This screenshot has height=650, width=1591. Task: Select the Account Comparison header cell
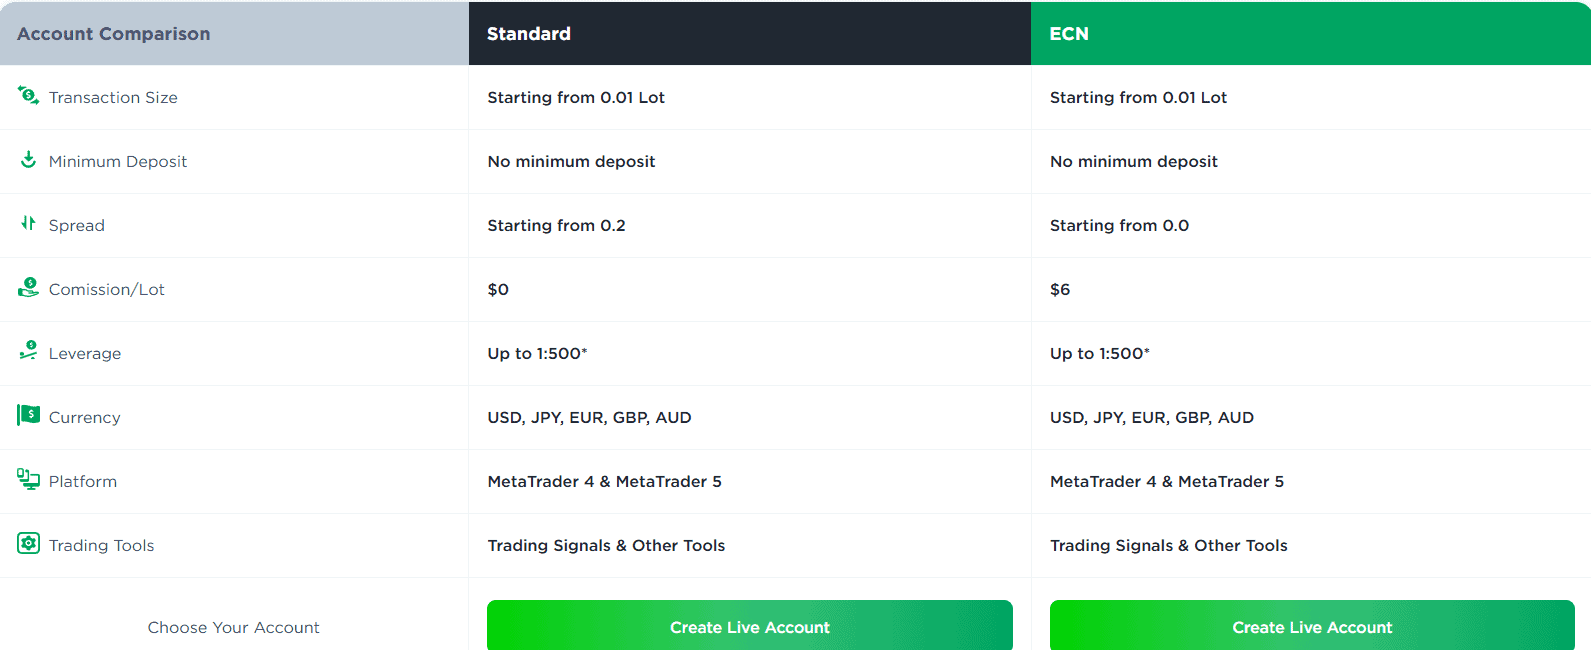coord(113,33)
